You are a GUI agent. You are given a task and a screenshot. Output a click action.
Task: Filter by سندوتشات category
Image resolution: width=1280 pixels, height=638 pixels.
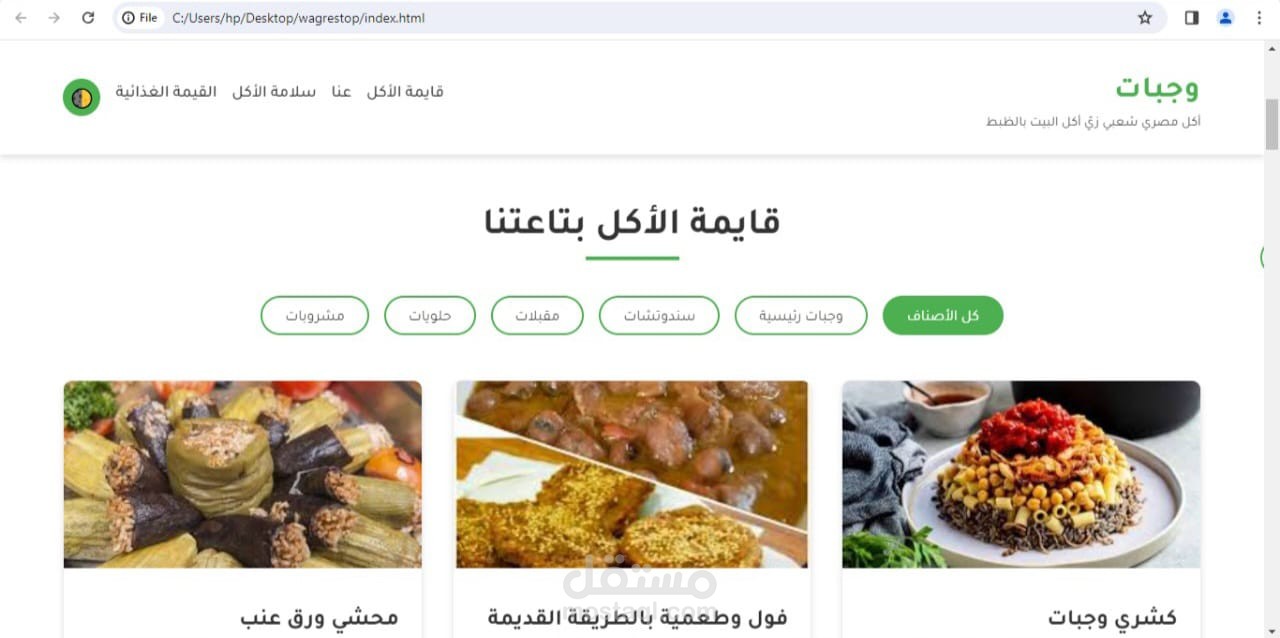click(x=659, y=316)
